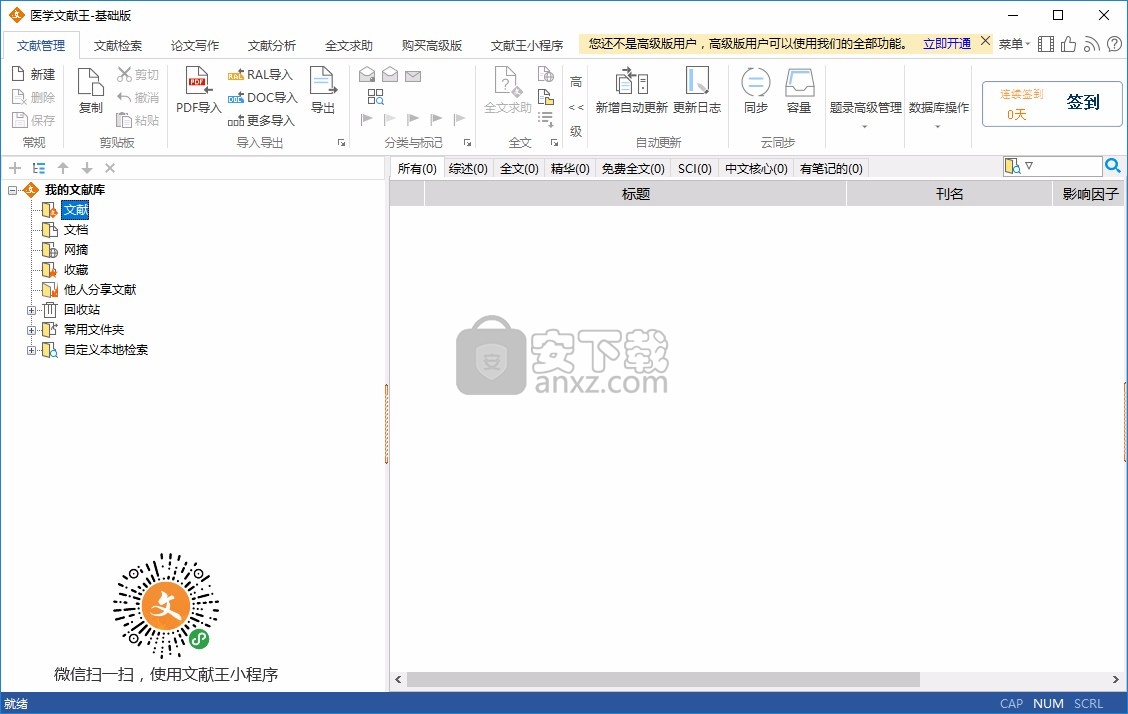Click the 立即开通 upgrade link
This screenshot has height=714, width=1128.
pyautogui.click(x=947, y=44)
